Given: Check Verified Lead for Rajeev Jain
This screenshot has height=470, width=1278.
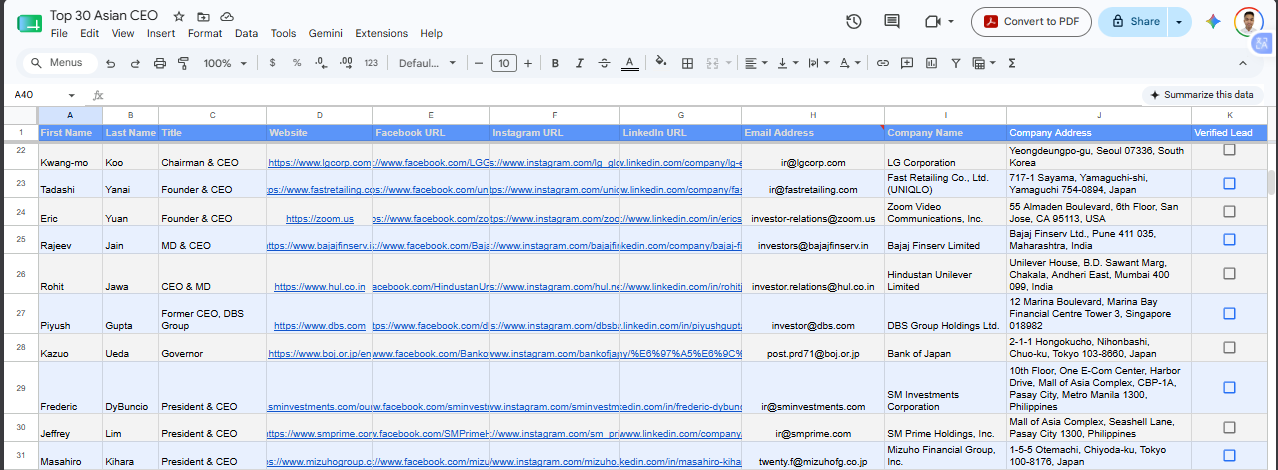Looking at the screenshot, I should pyautogui.click(x=1229, y=239).
